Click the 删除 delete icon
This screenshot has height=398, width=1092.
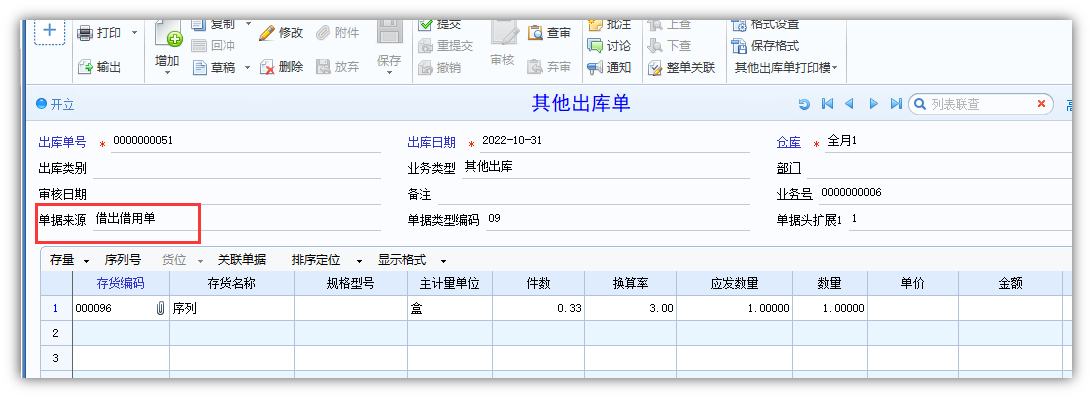pos(267,68)
